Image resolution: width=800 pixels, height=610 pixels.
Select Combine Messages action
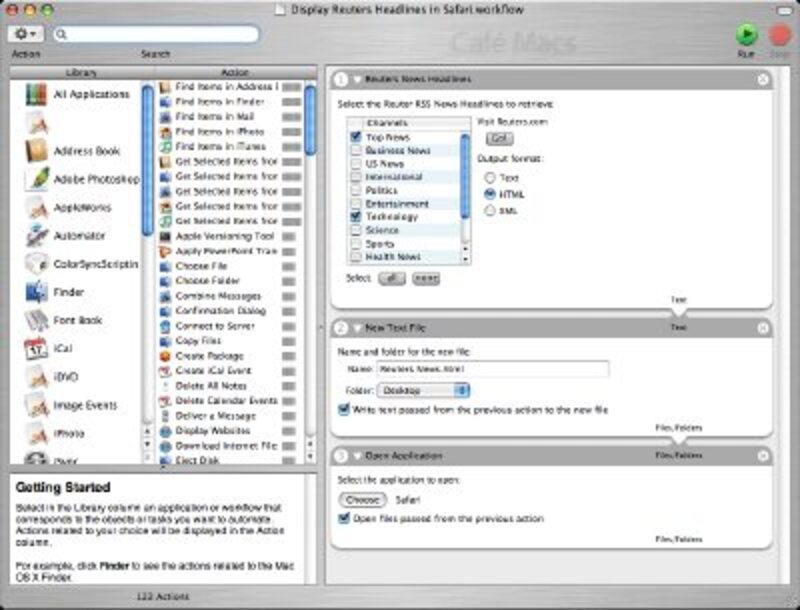click(x=228, y=296)
